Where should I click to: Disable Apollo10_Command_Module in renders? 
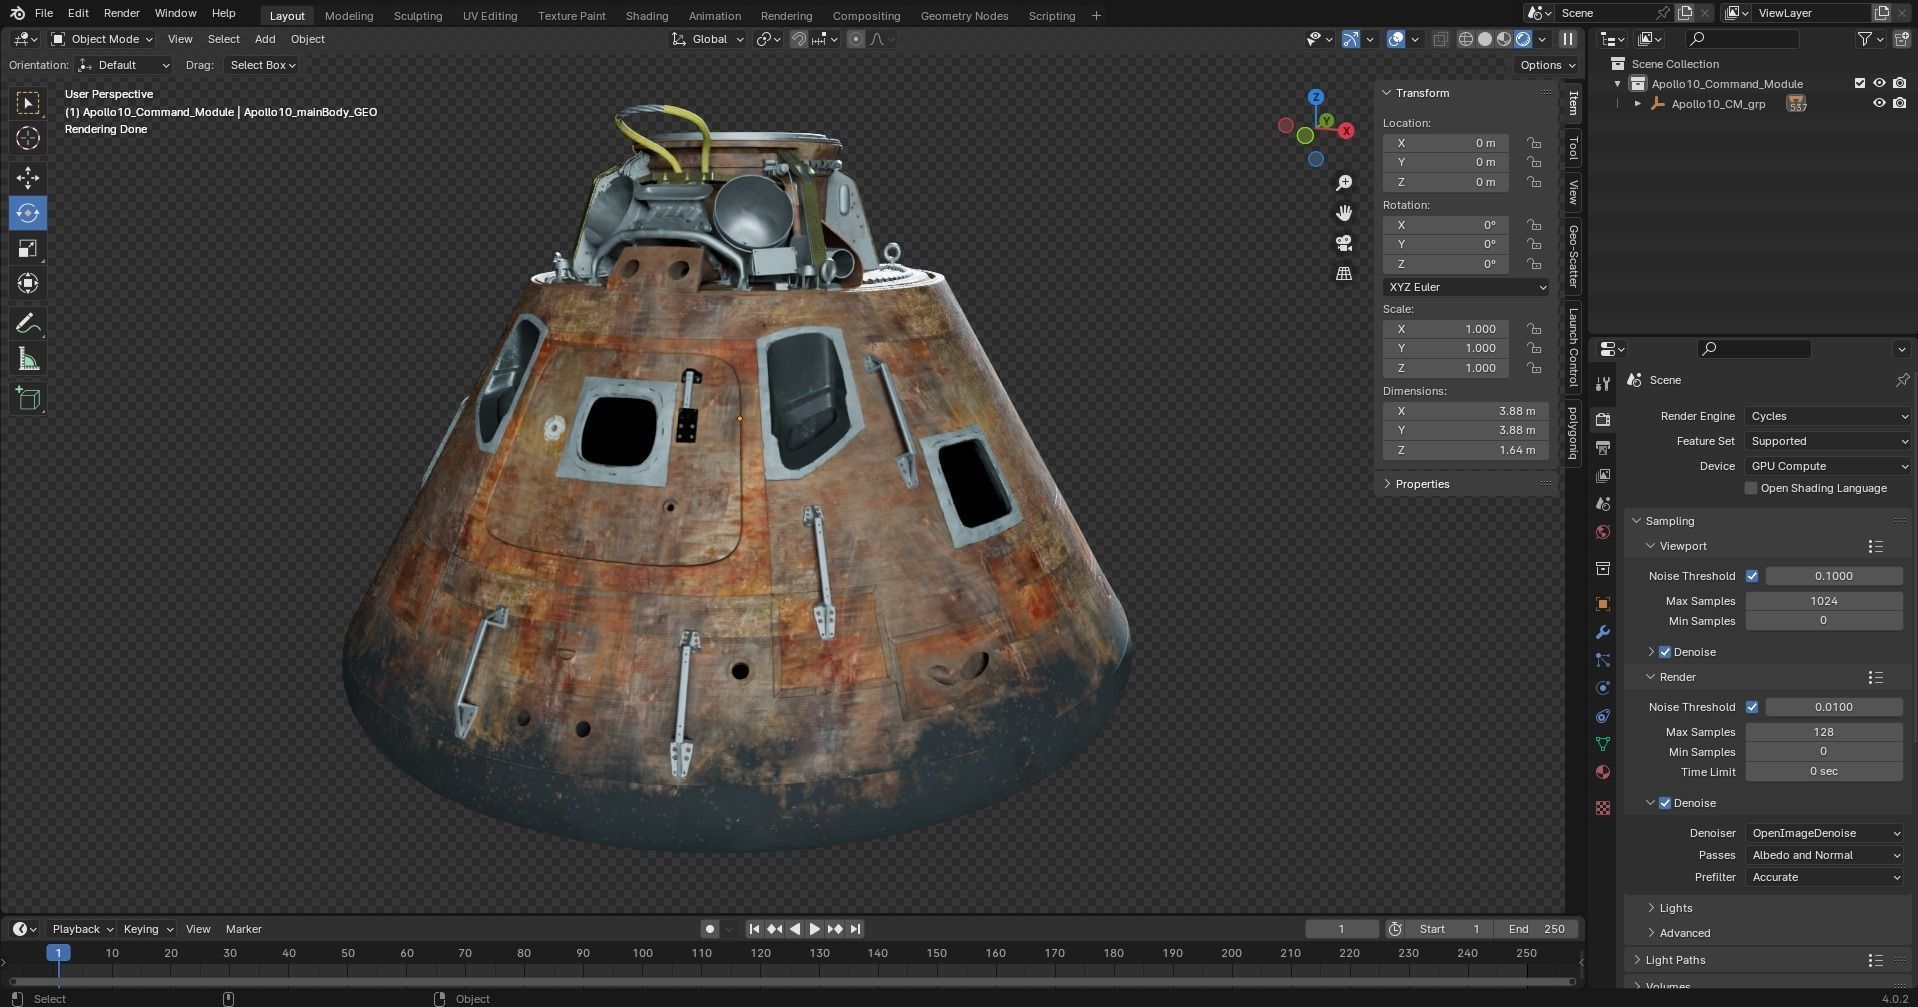click(1899, 83)
